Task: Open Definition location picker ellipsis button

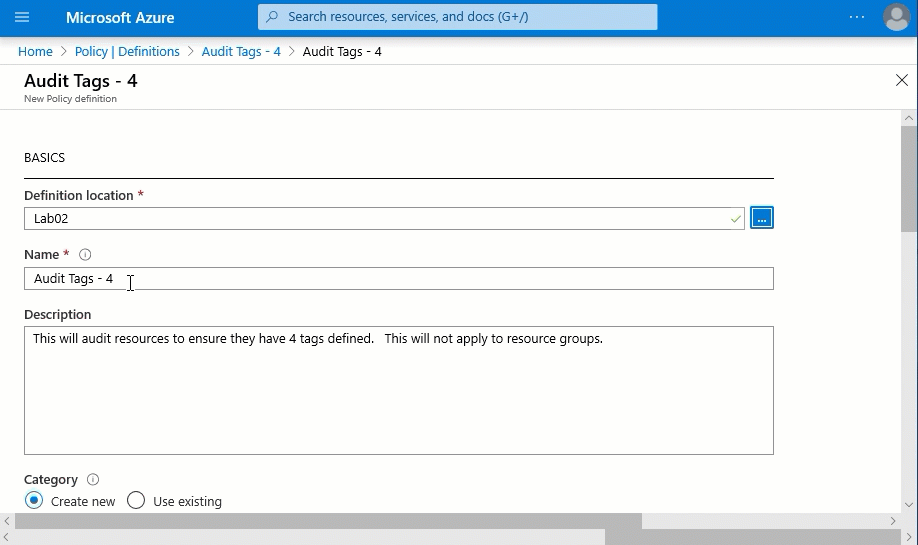Action: [x=761, y=218]
